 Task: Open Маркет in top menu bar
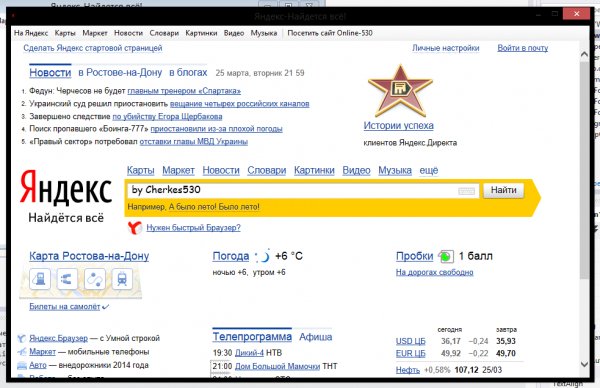(x=95, y=33)
